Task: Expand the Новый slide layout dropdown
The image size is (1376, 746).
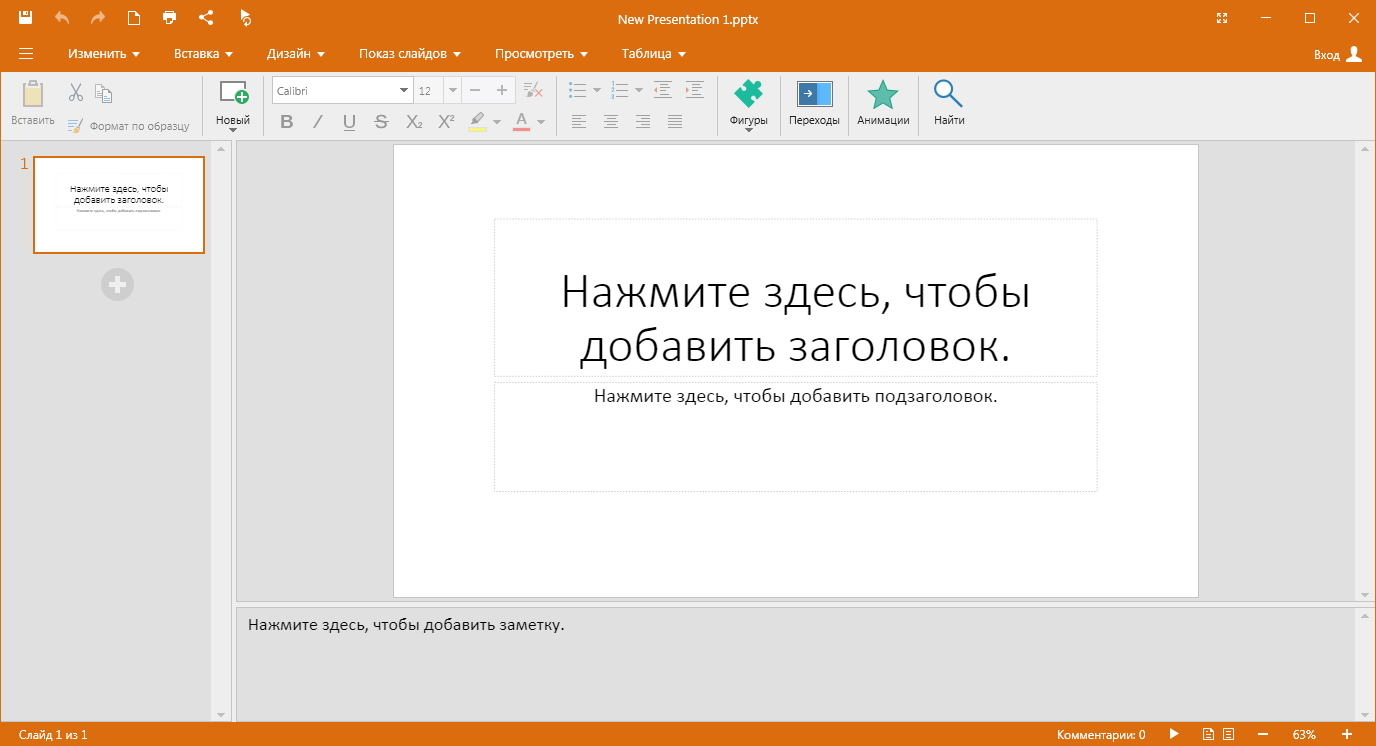Action: tap(233, 129)
